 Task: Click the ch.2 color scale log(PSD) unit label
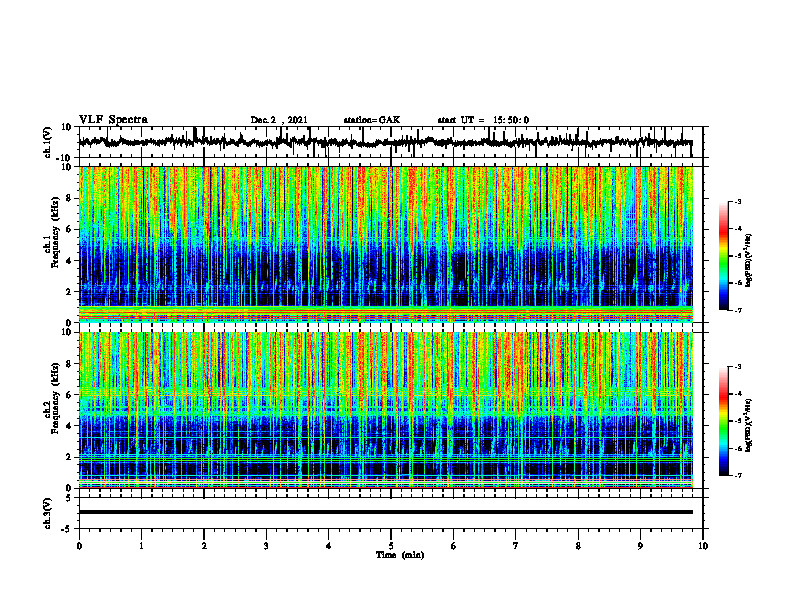(x=749, y=426)
